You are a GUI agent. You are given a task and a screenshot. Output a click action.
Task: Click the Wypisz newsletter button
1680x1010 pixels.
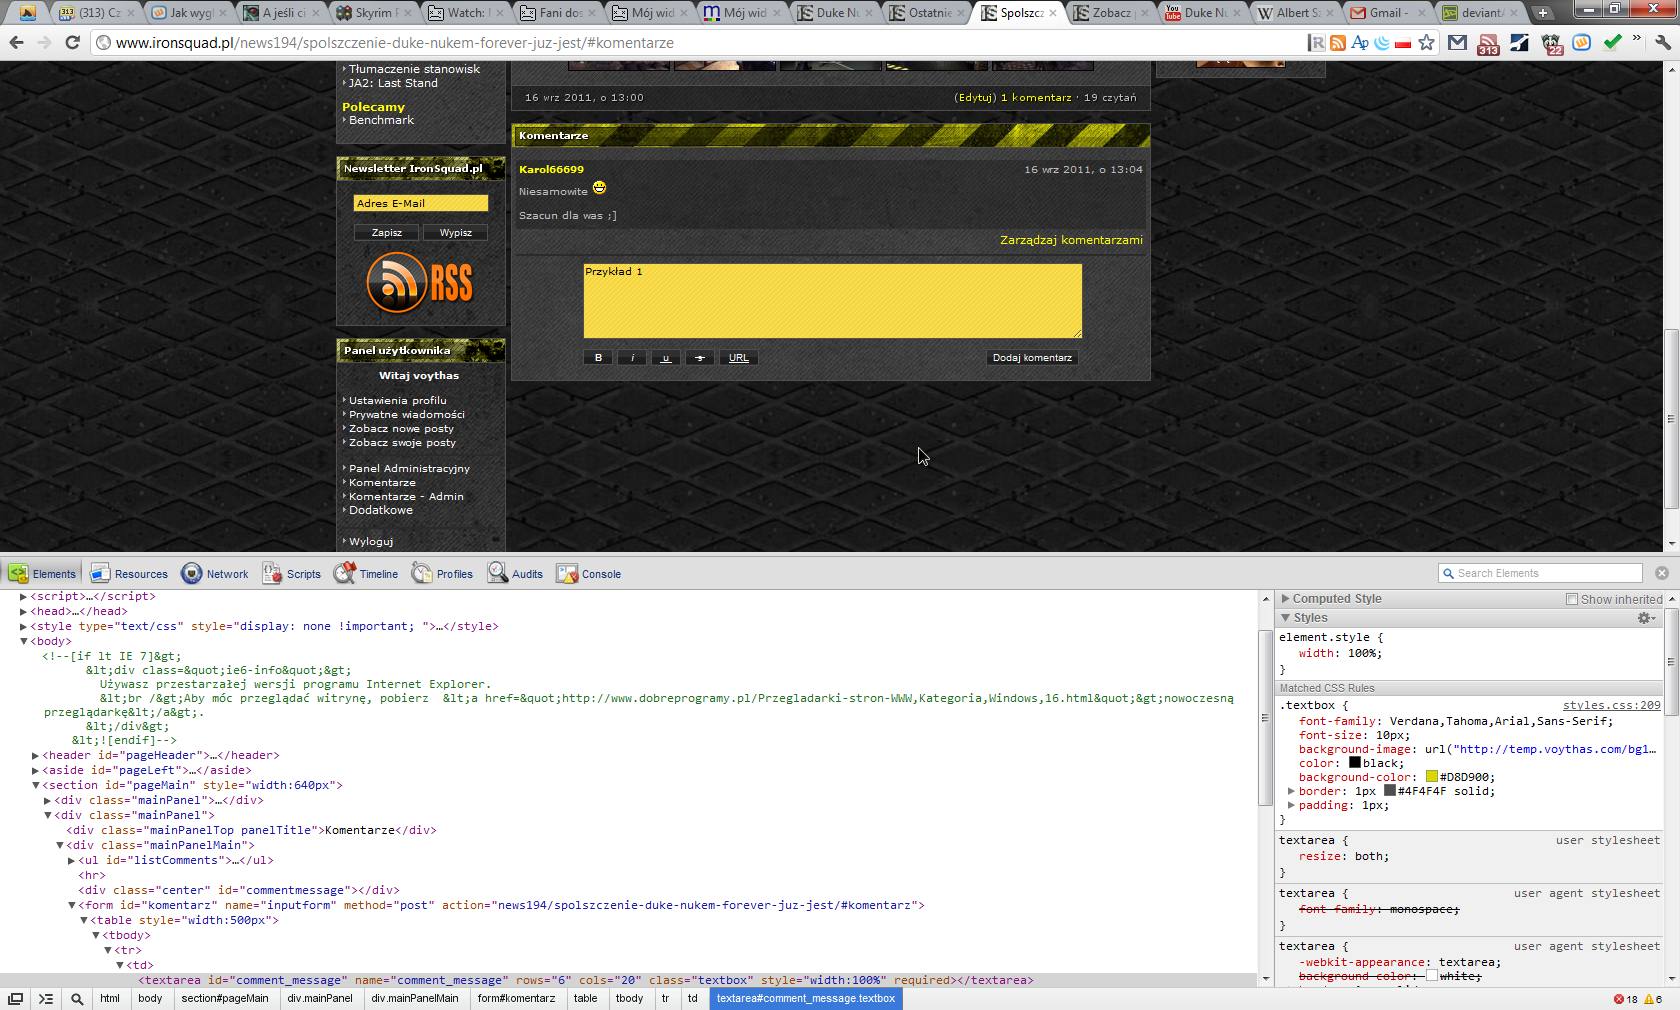point(455,232)
